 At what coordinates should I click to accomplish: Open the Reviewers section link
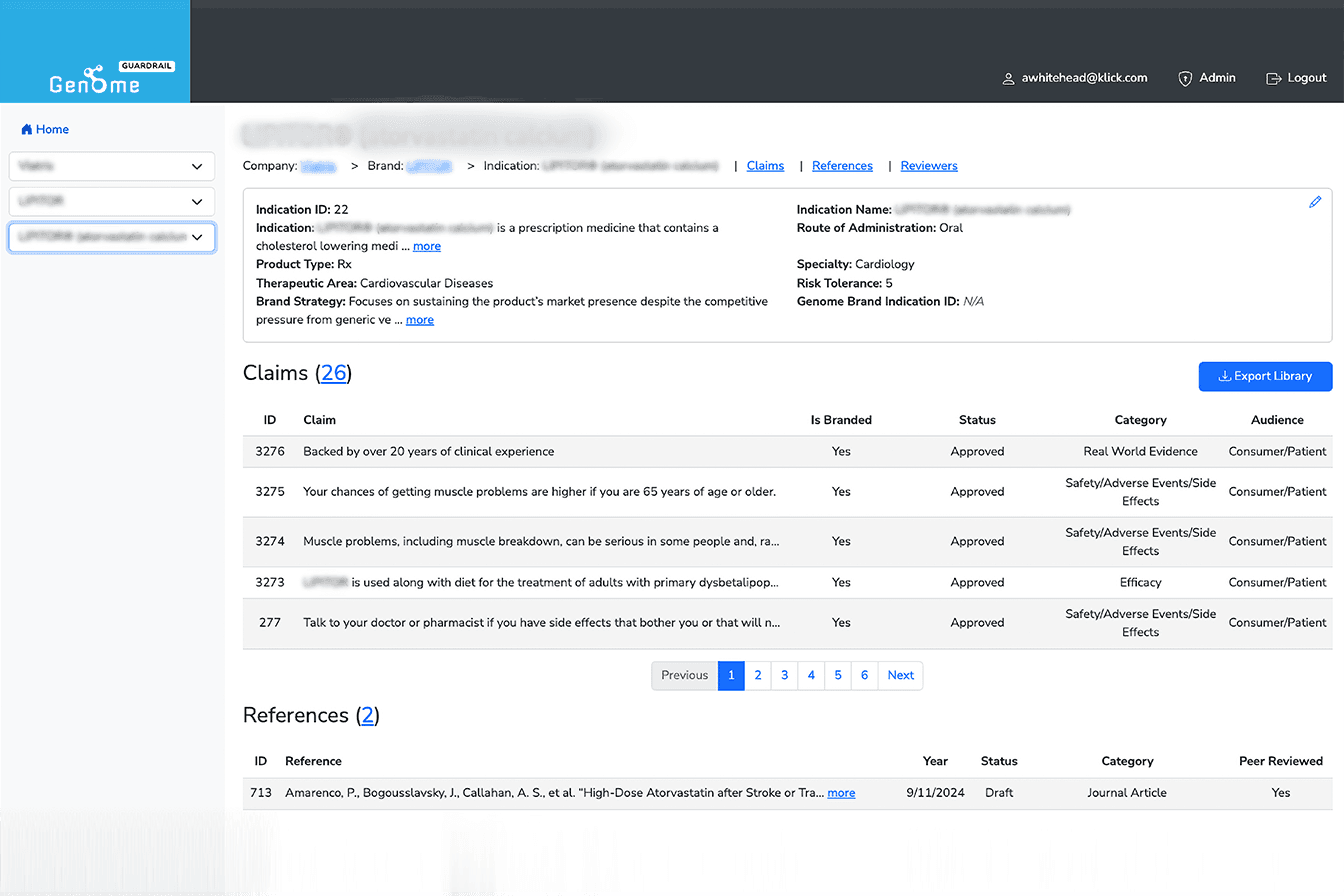coord(928,166)
